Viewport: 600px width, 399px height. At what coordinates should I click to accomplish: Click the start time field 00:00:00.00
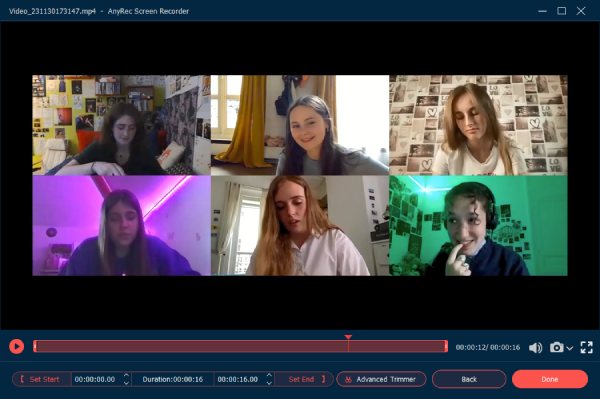click(x=95, y=379)
